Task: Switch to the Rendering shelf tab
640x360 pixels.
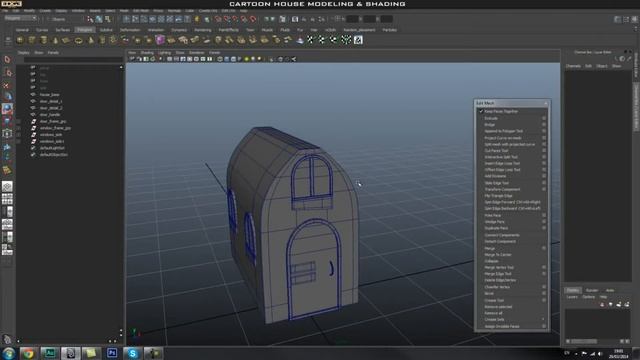Action: tap(202, 30)
